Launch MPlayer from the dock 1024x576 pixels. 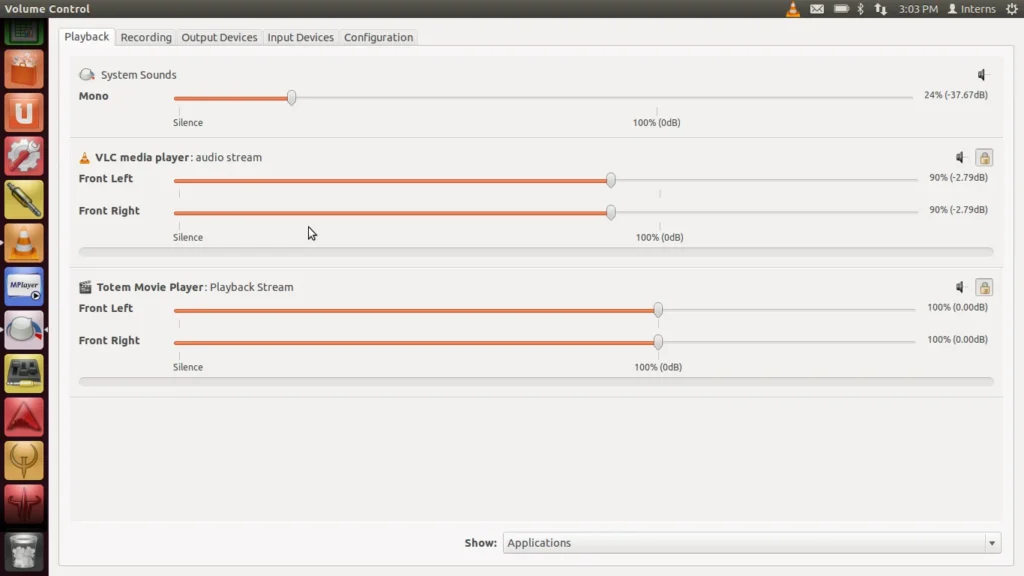coord(22,287)
